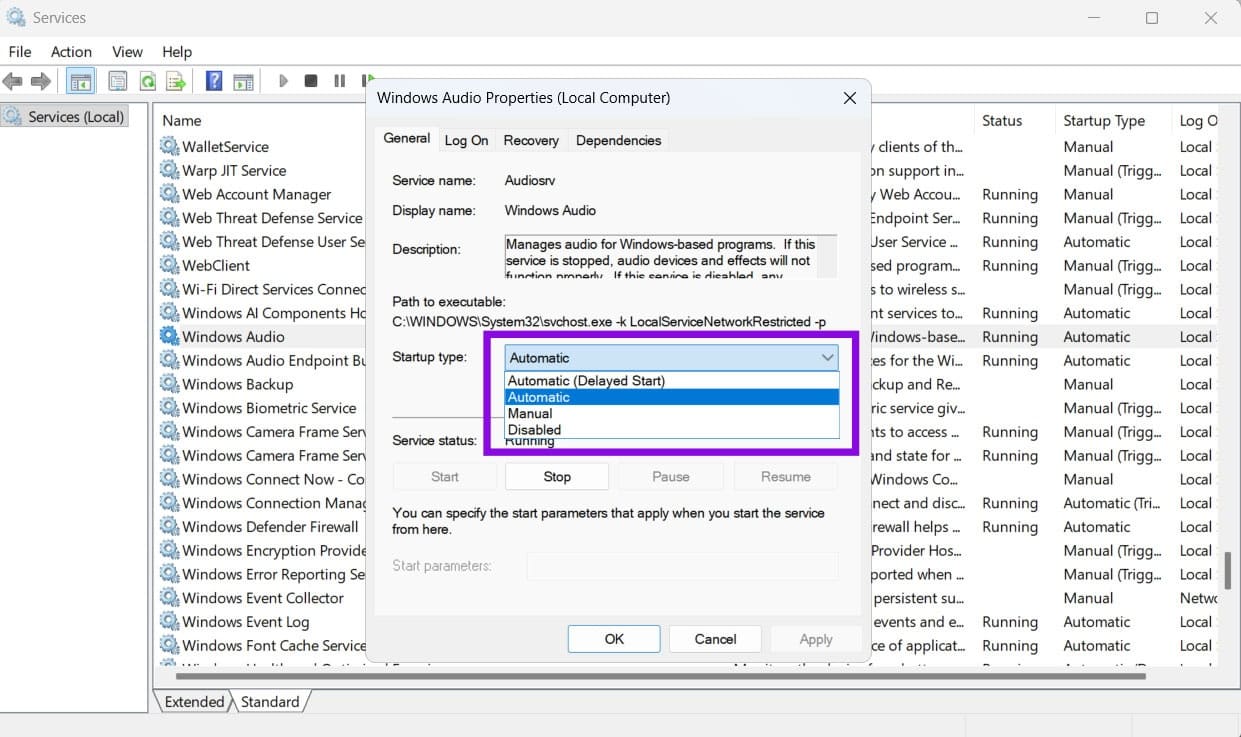Choose the highlighted Automatic option in list
The image size is (1241, 737).
point(671,397)
